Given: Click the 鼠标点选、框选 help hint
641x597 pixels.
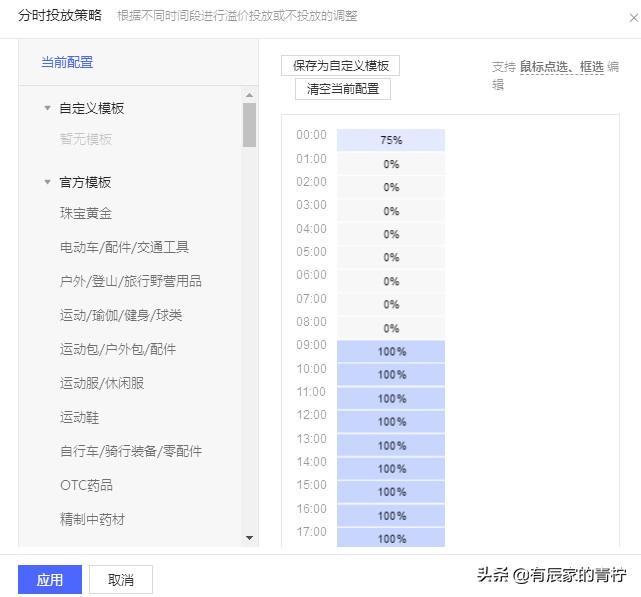Looking at the screenshot, I should (562, 67).
